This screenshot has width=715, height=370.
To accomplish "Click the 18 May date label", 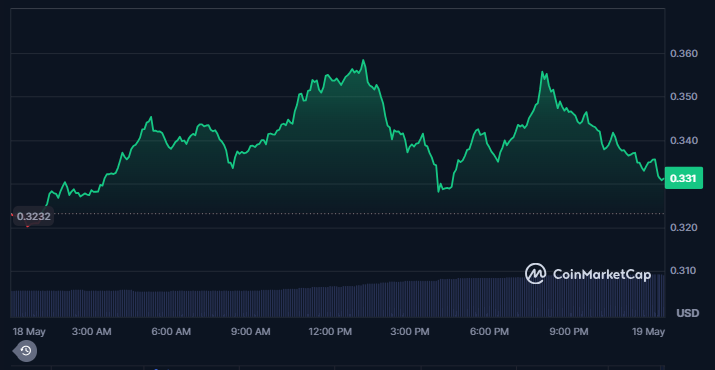I will [29, 332].
